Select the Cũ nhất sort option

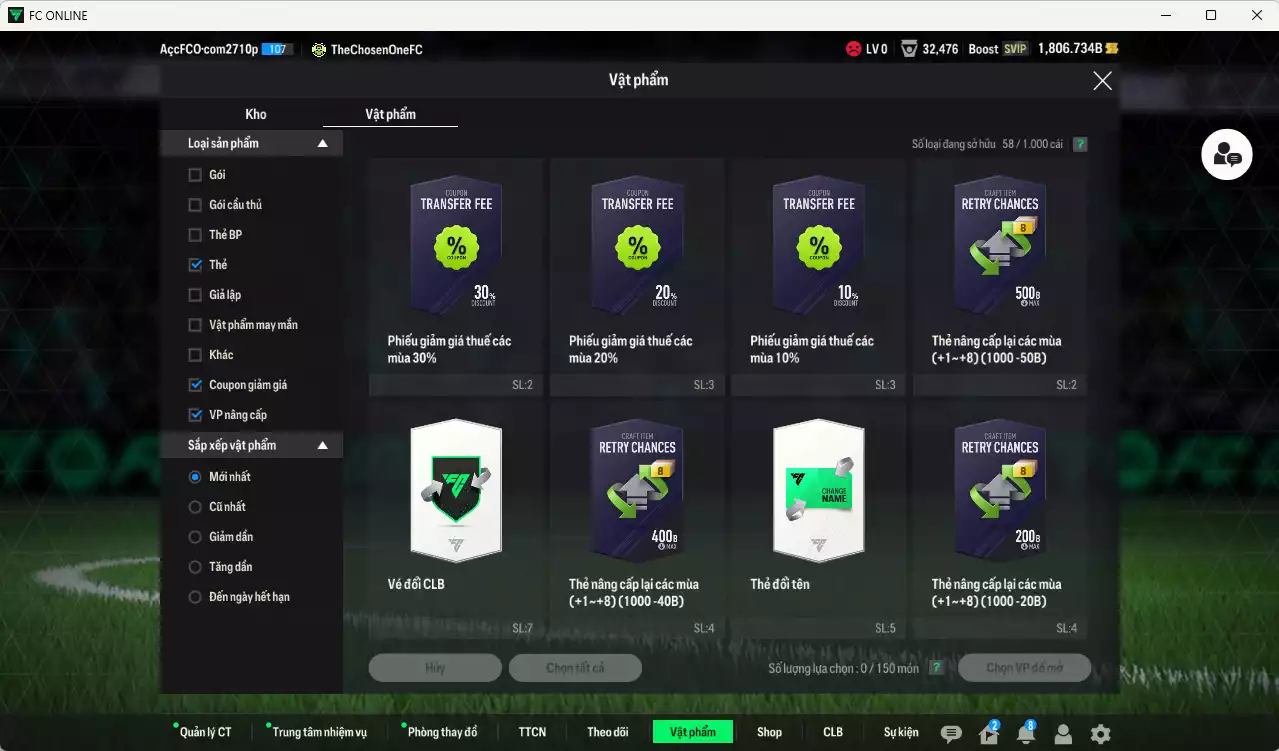tap(195, 507)
